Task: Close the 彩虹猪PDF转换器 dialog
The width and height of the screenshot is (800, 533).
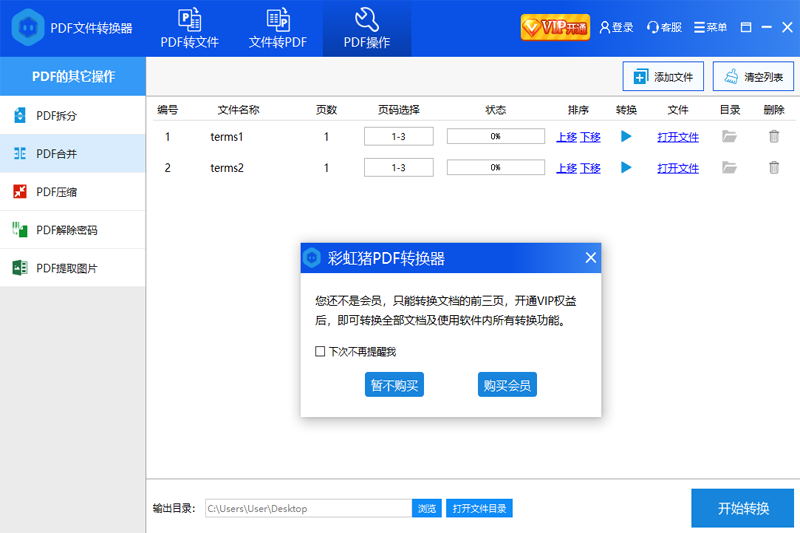Action: click(590, 258)
